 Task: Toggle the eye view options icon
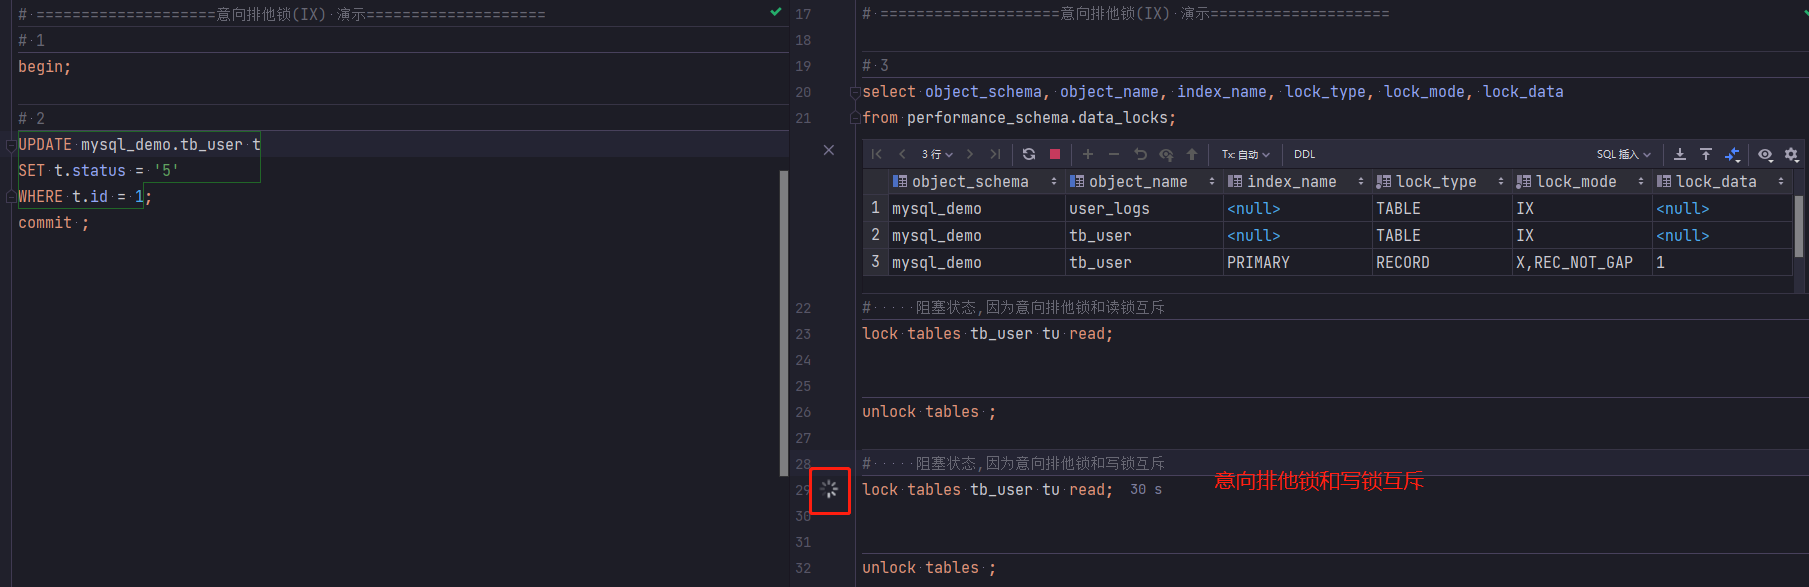(x=1766, y=154)
